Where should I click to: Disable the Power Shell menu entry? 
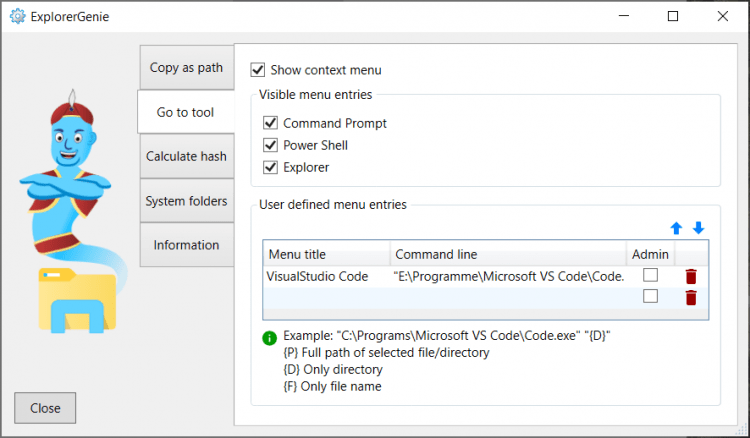[270, 145]
